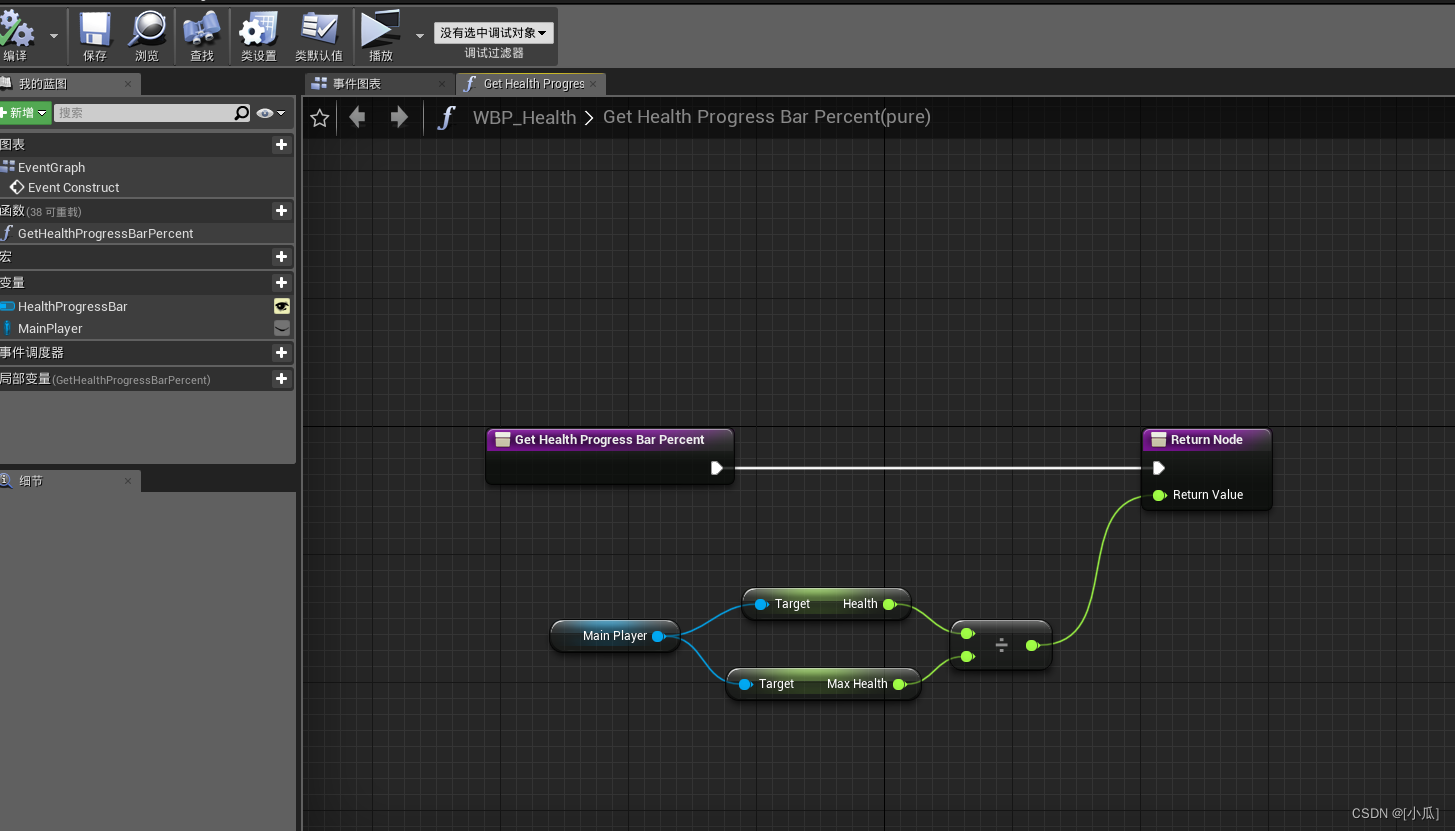
Task: Click the 变量 section header
Action: tap(147, 283)
